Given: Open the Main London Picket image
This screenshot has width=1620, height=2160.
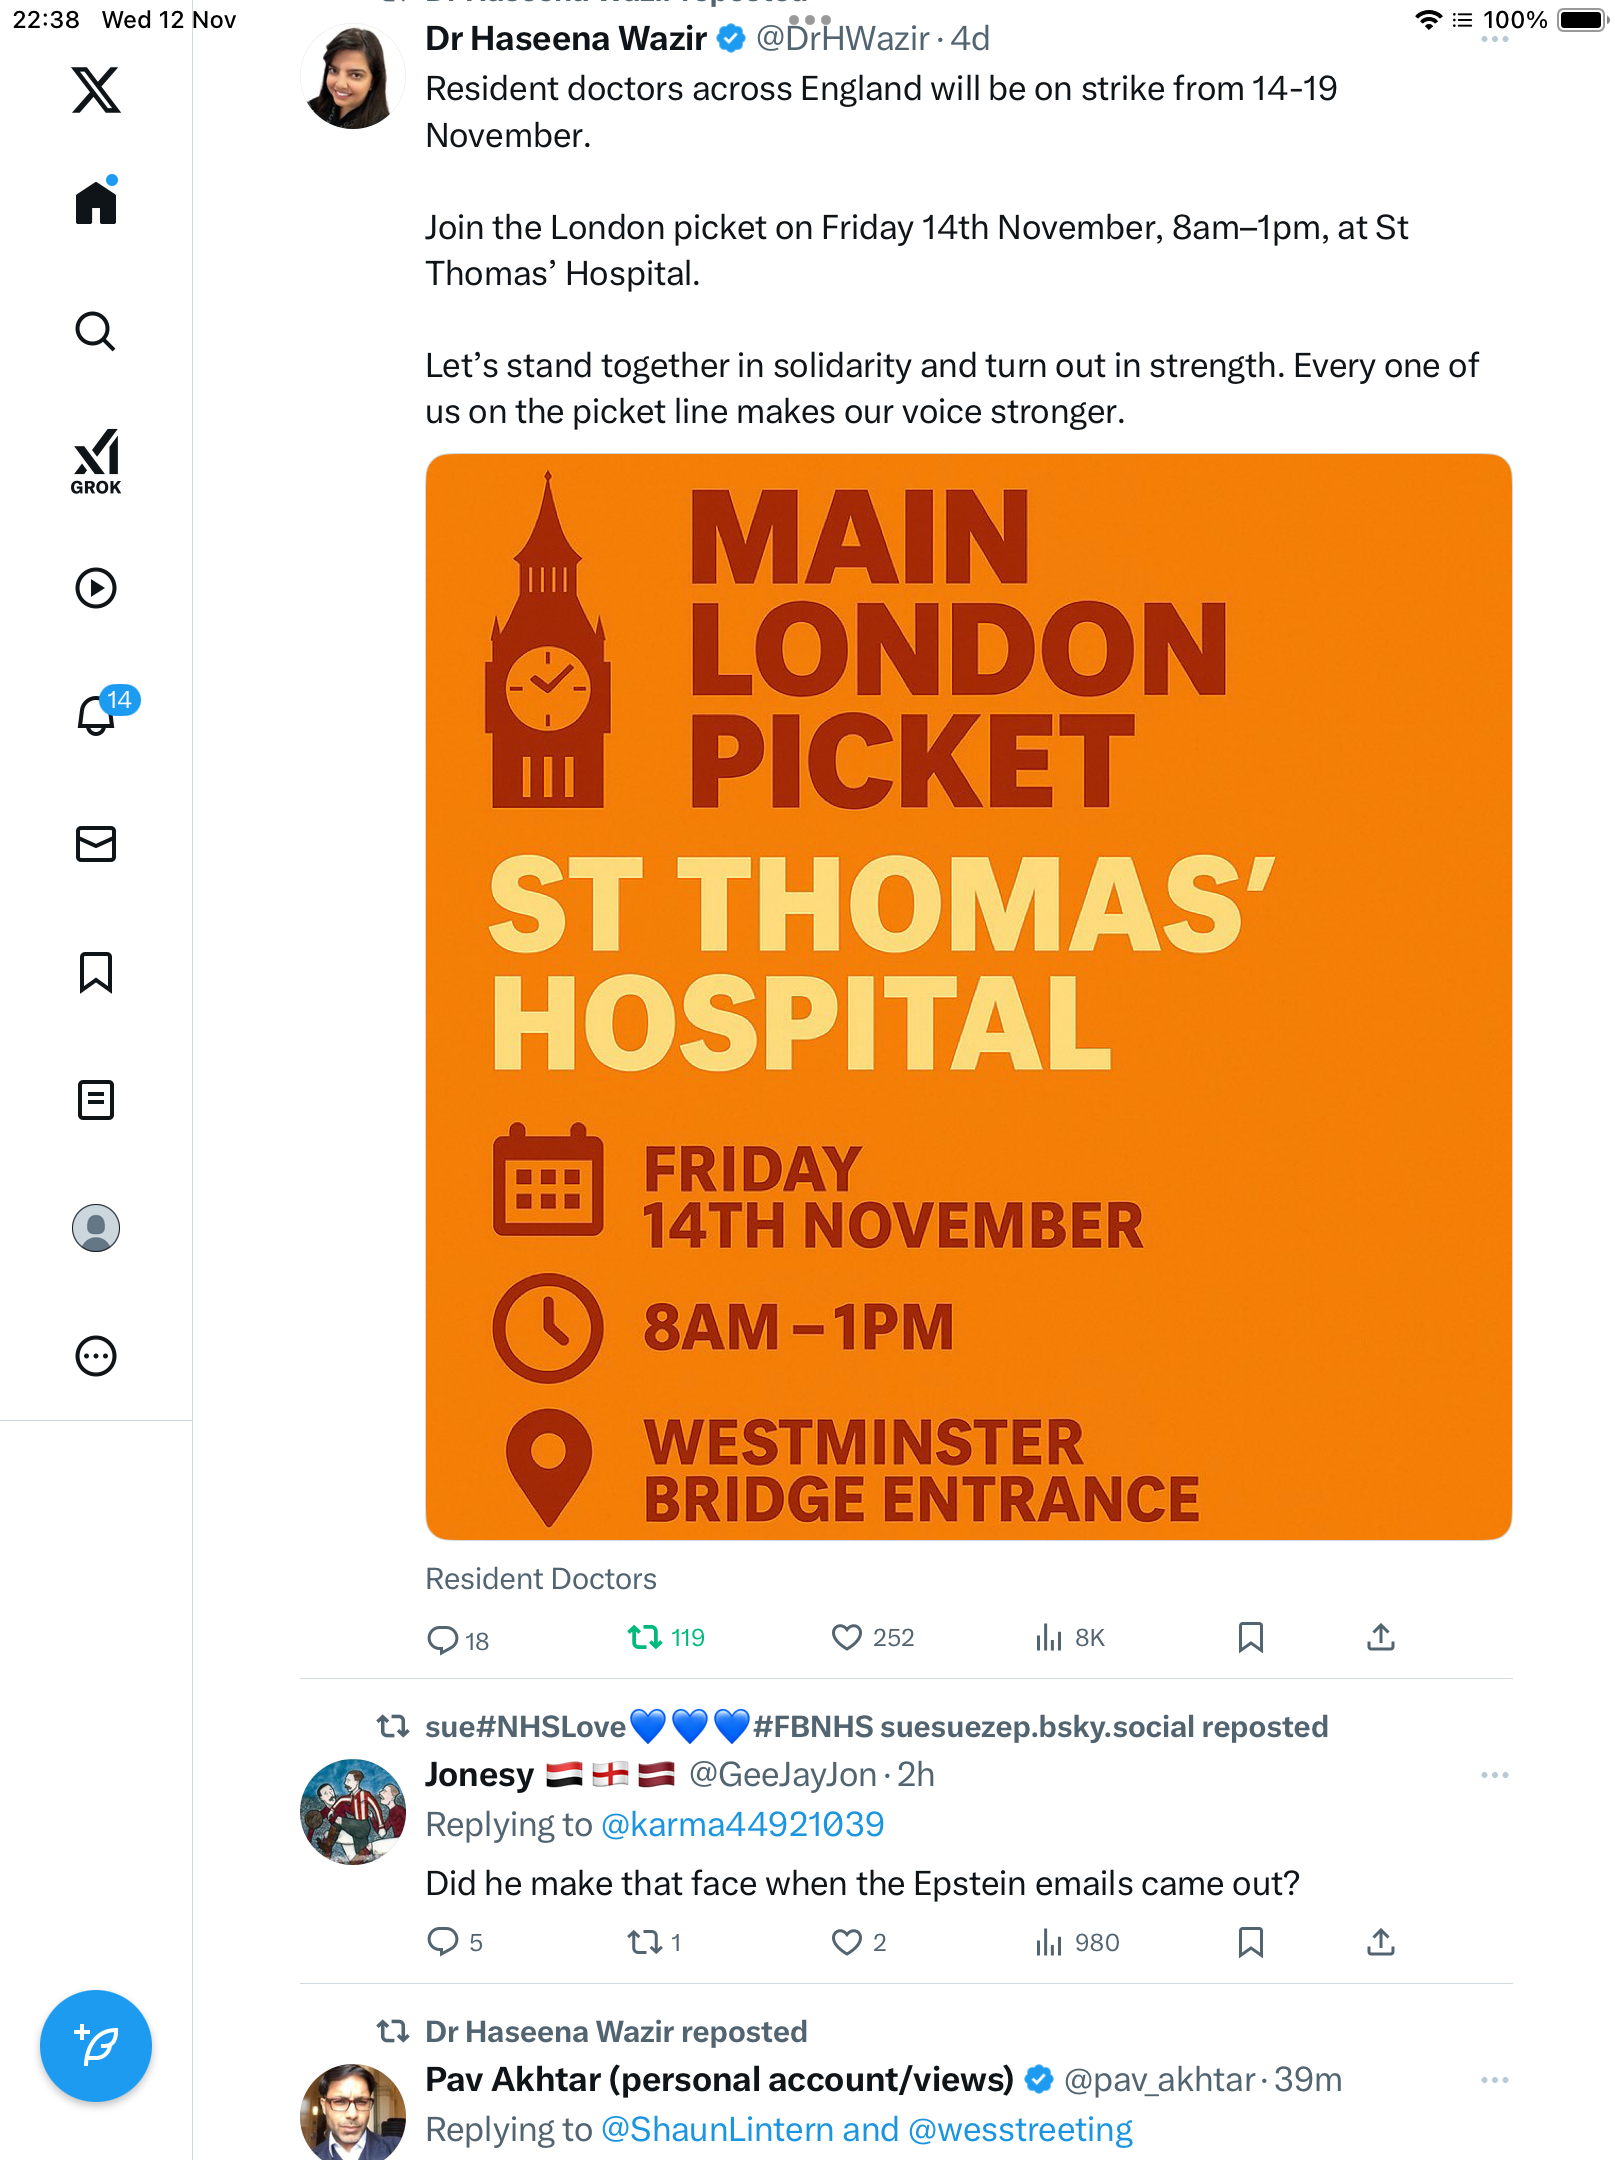Looking at the screenshot, I should (968, 996).
